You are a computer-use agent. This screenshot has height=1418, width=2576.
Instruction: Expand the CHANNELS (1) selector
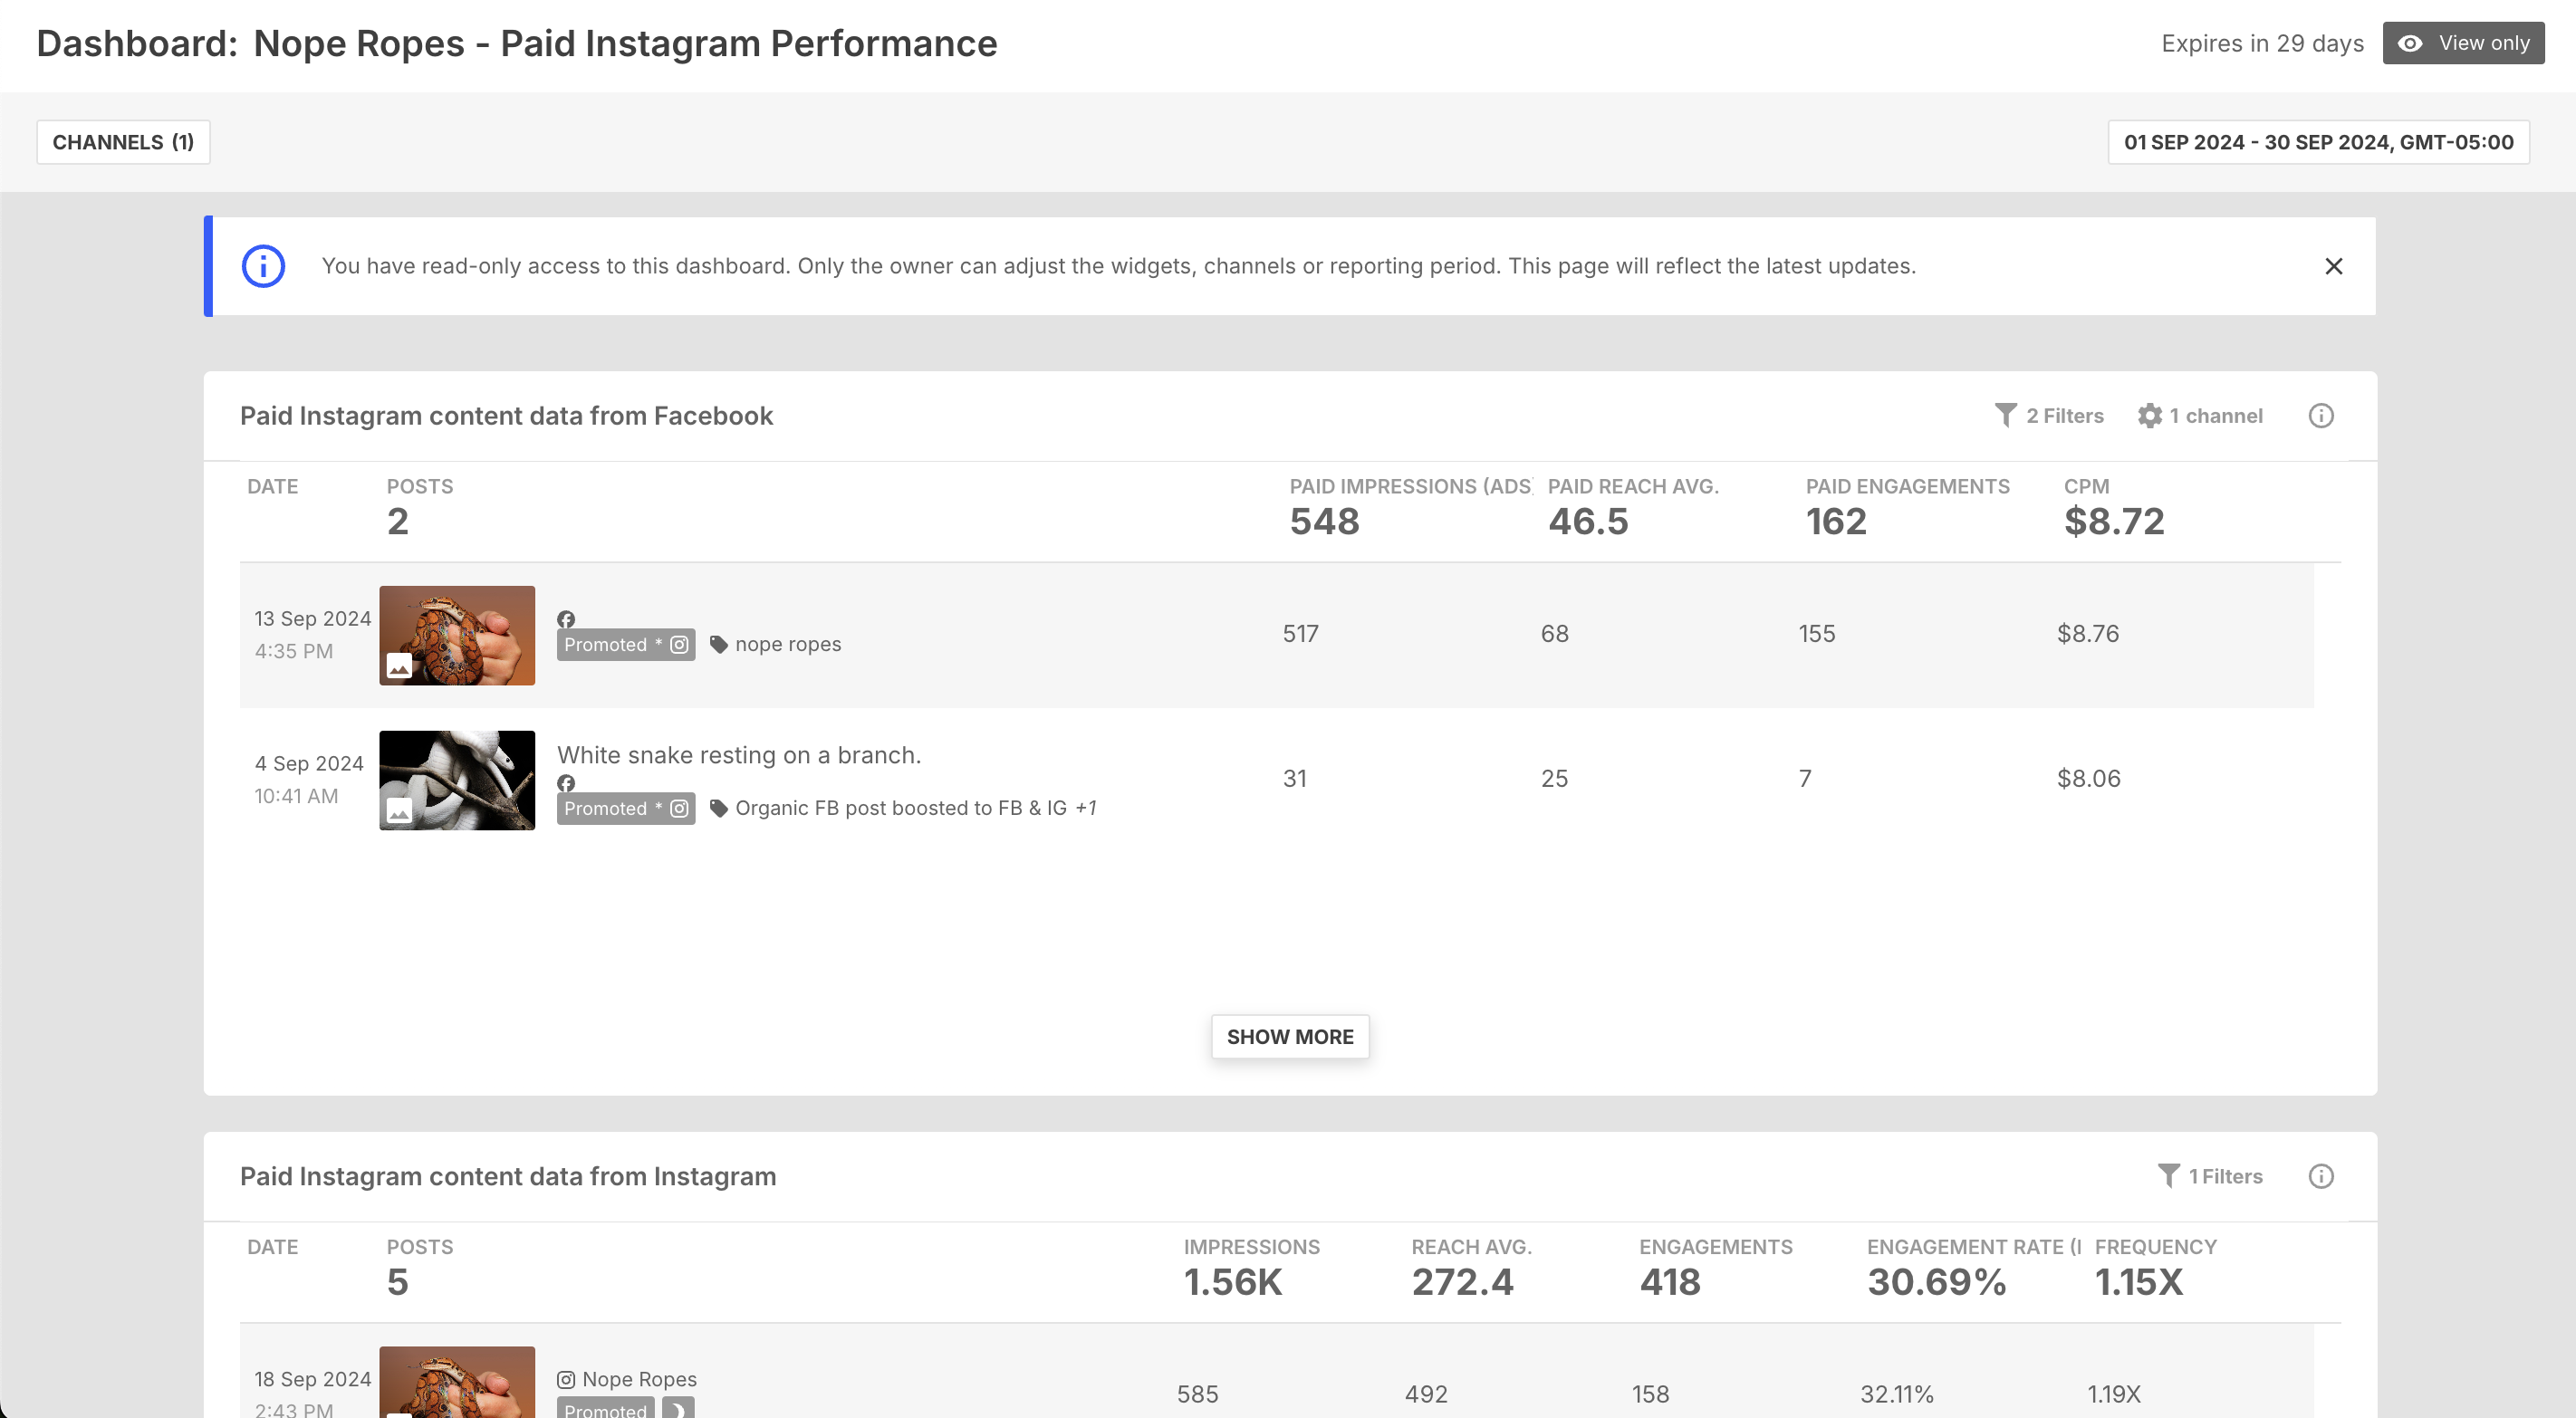point(123,142)
